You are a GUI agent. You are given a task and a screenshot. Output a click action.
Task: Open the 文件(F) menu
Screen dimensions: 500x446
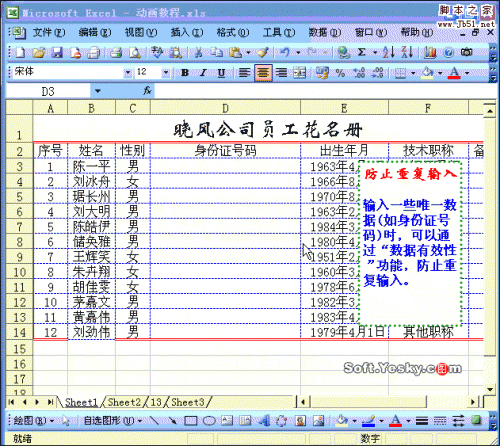49,32
